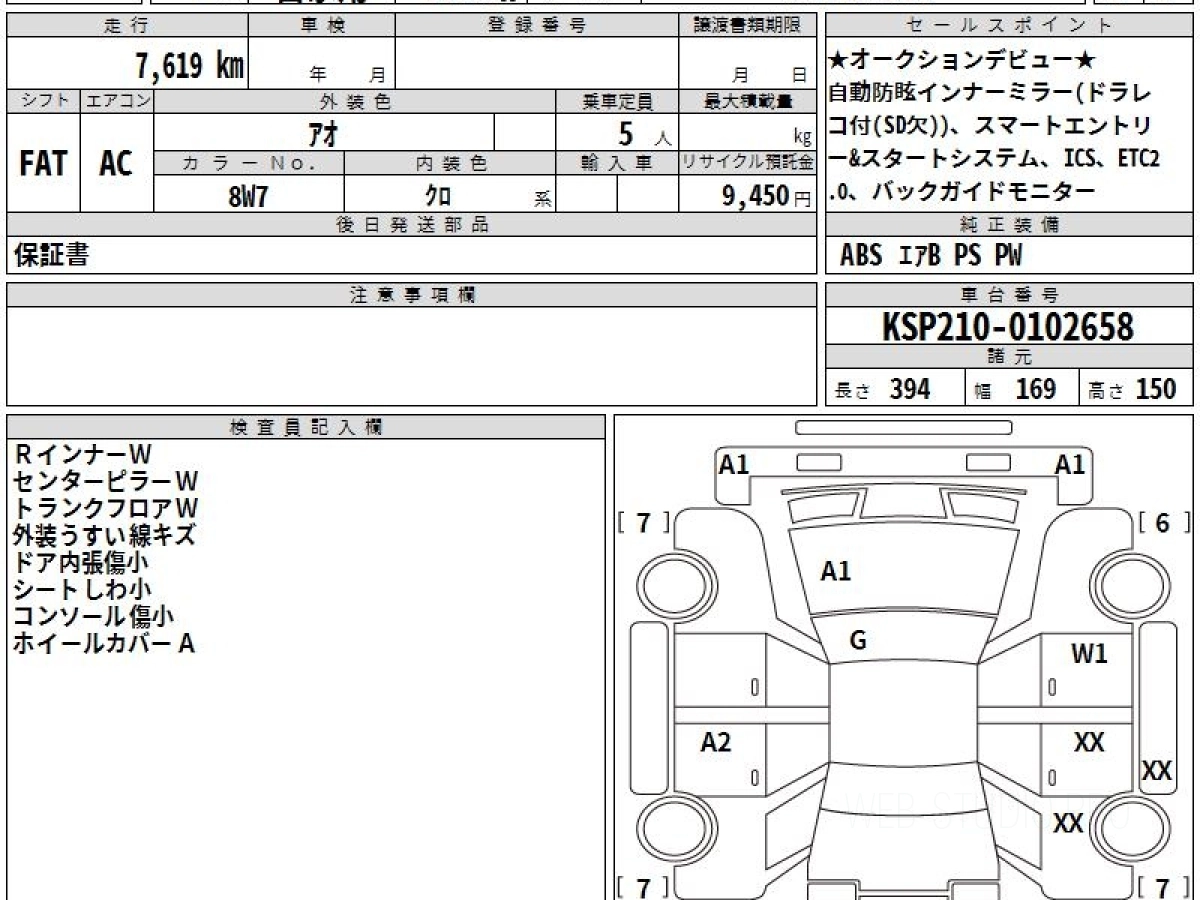This screenshot has width=1200, height=900.
Task: Click the 外装うすい線キズ note
Action: pos(104,536)
